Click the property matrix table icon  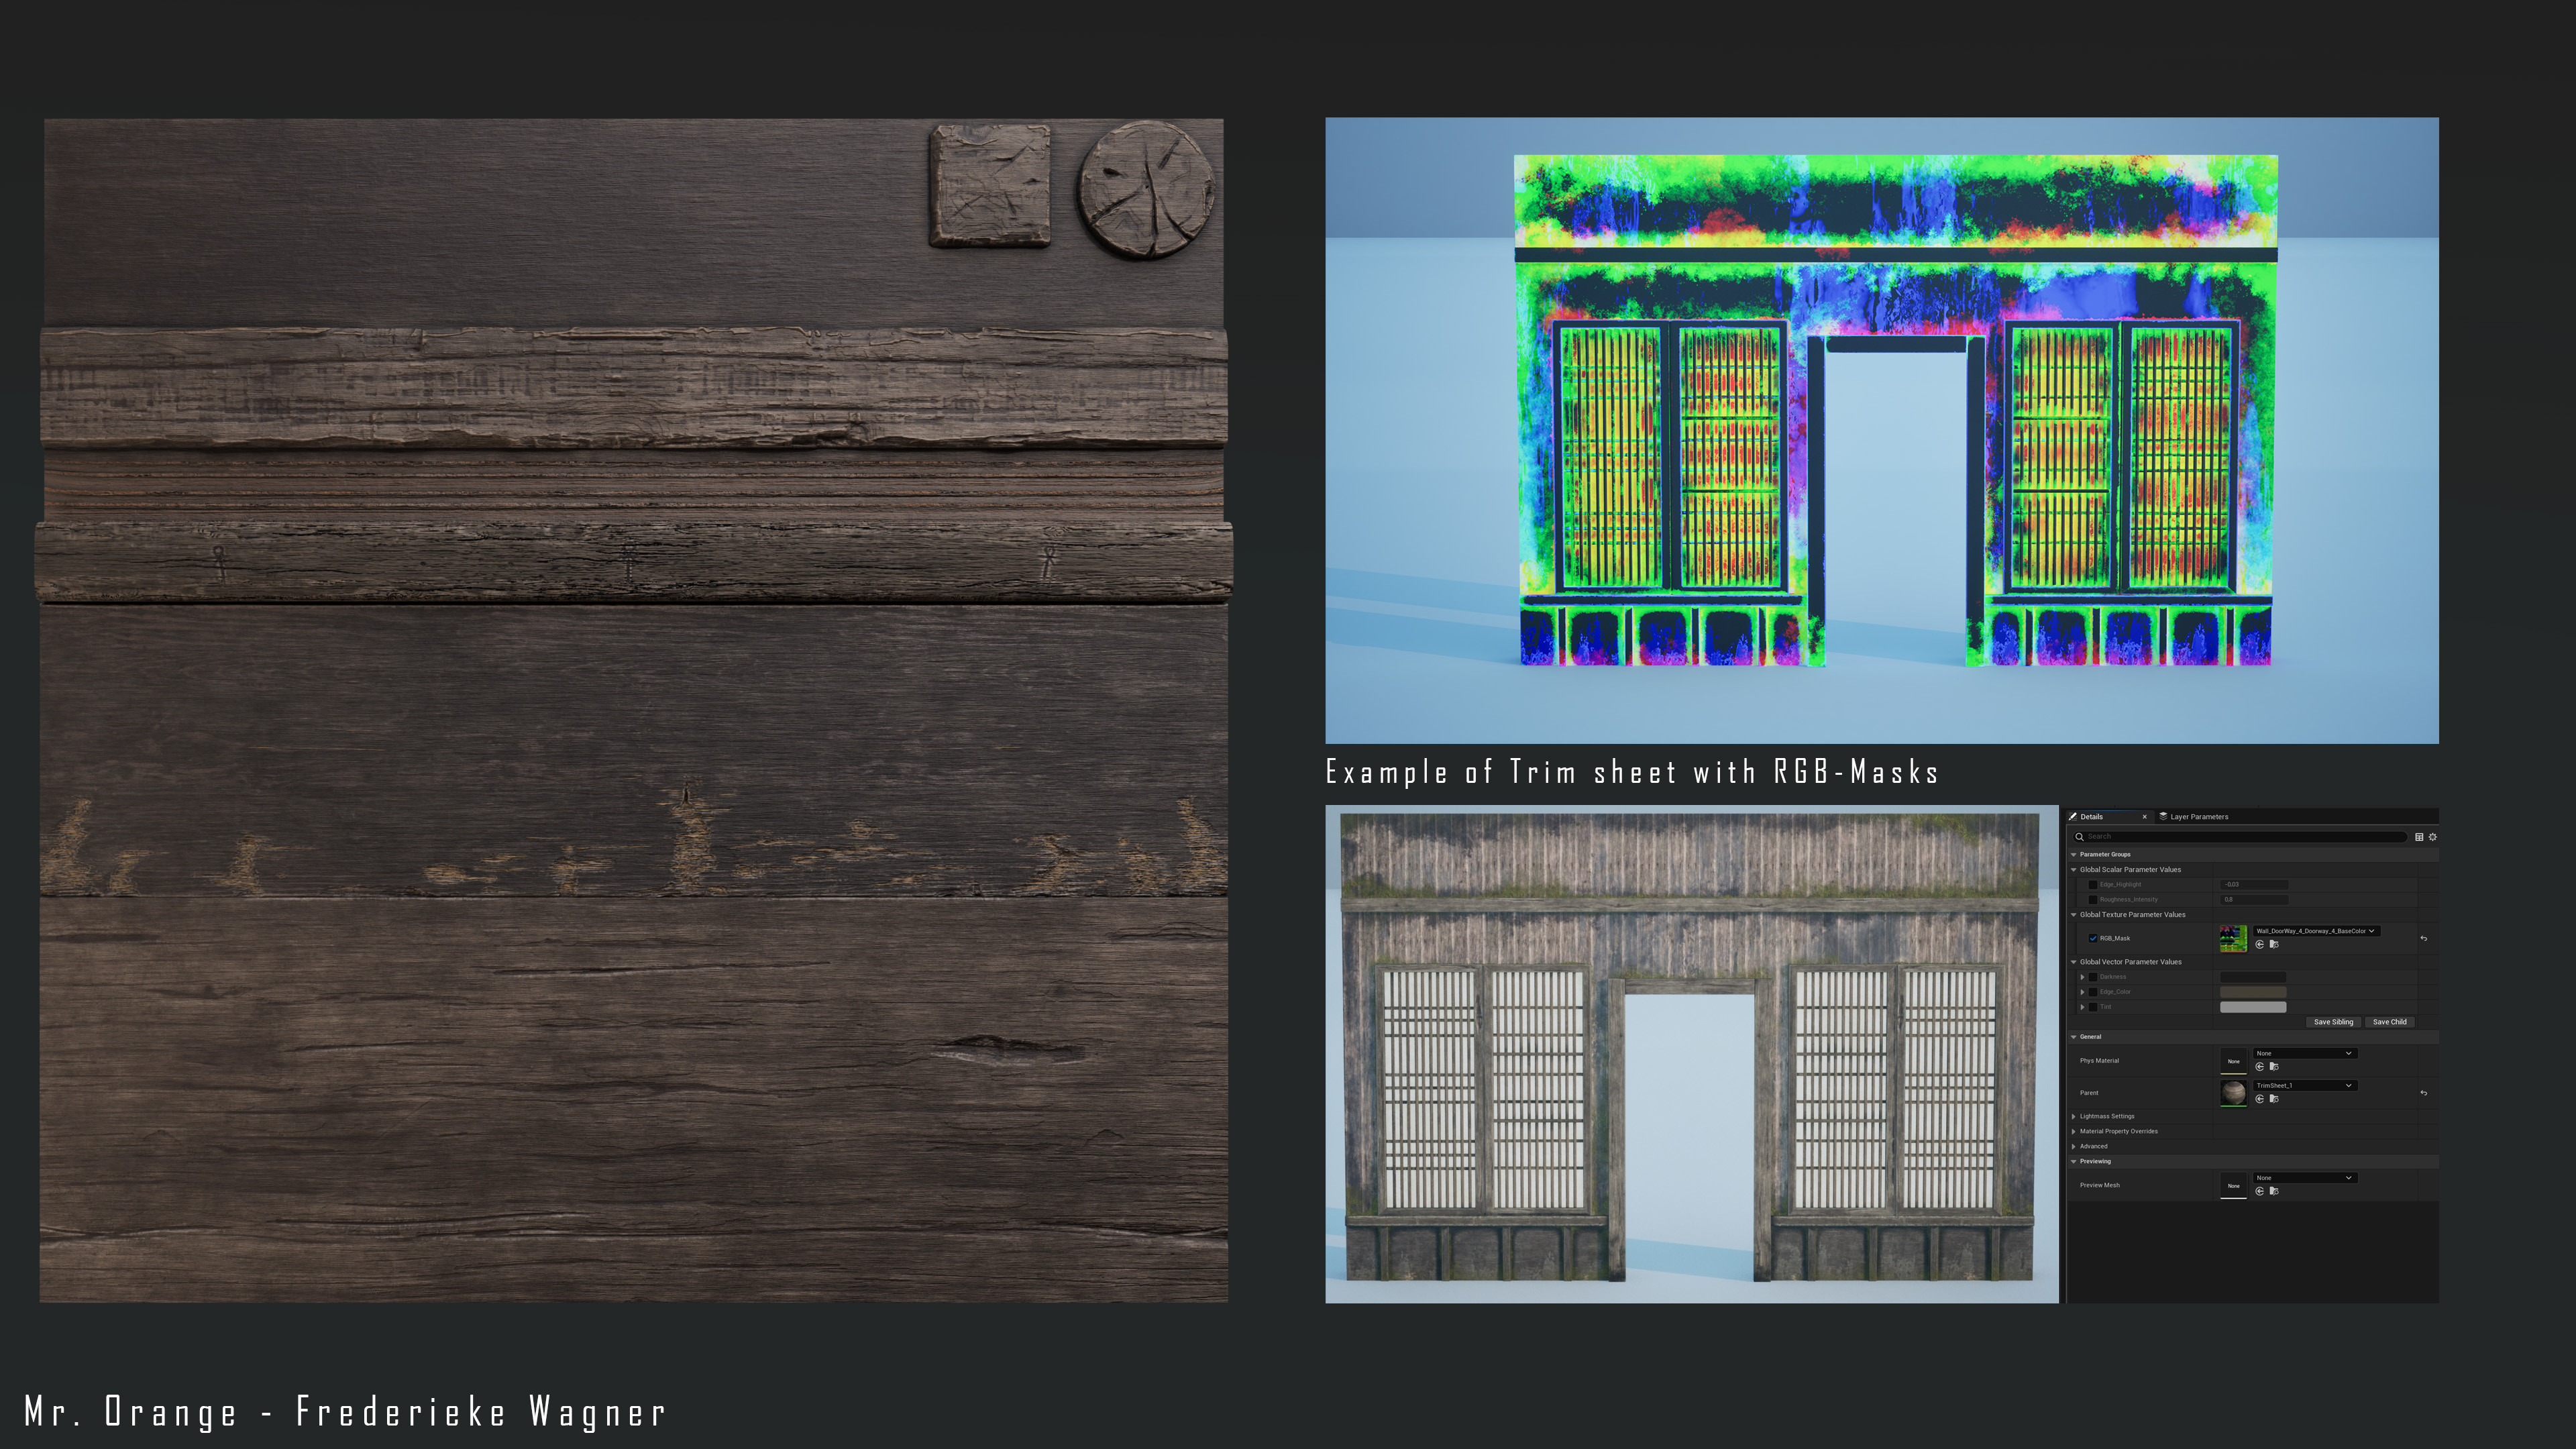tap(2419, 837)
